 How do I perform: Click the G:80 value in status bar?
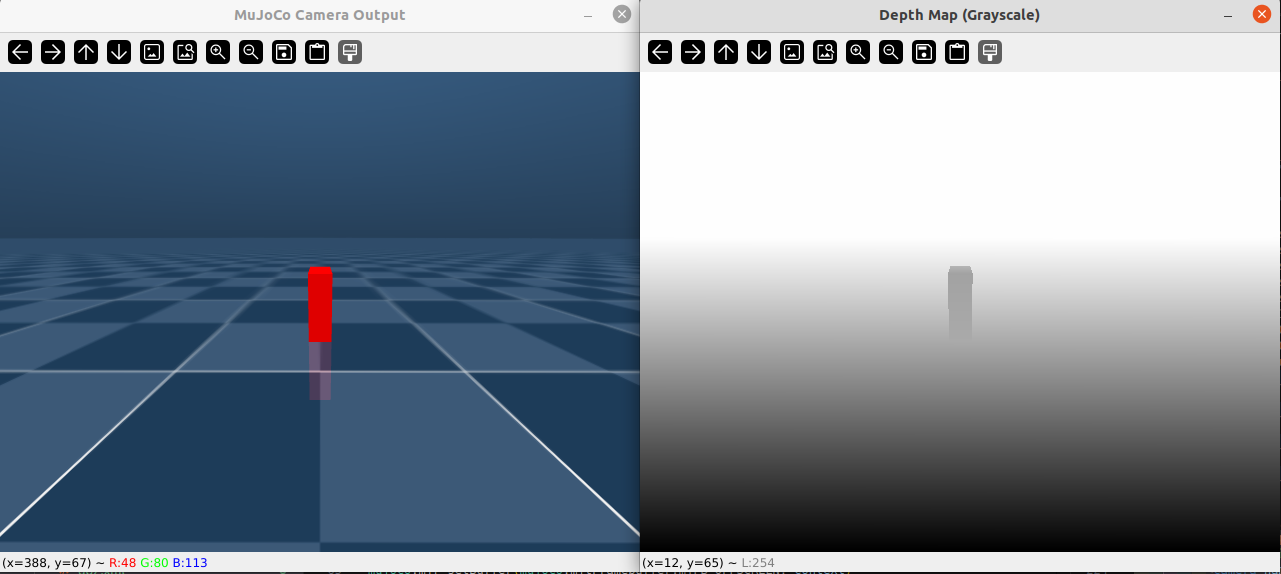tap(155, 563)
